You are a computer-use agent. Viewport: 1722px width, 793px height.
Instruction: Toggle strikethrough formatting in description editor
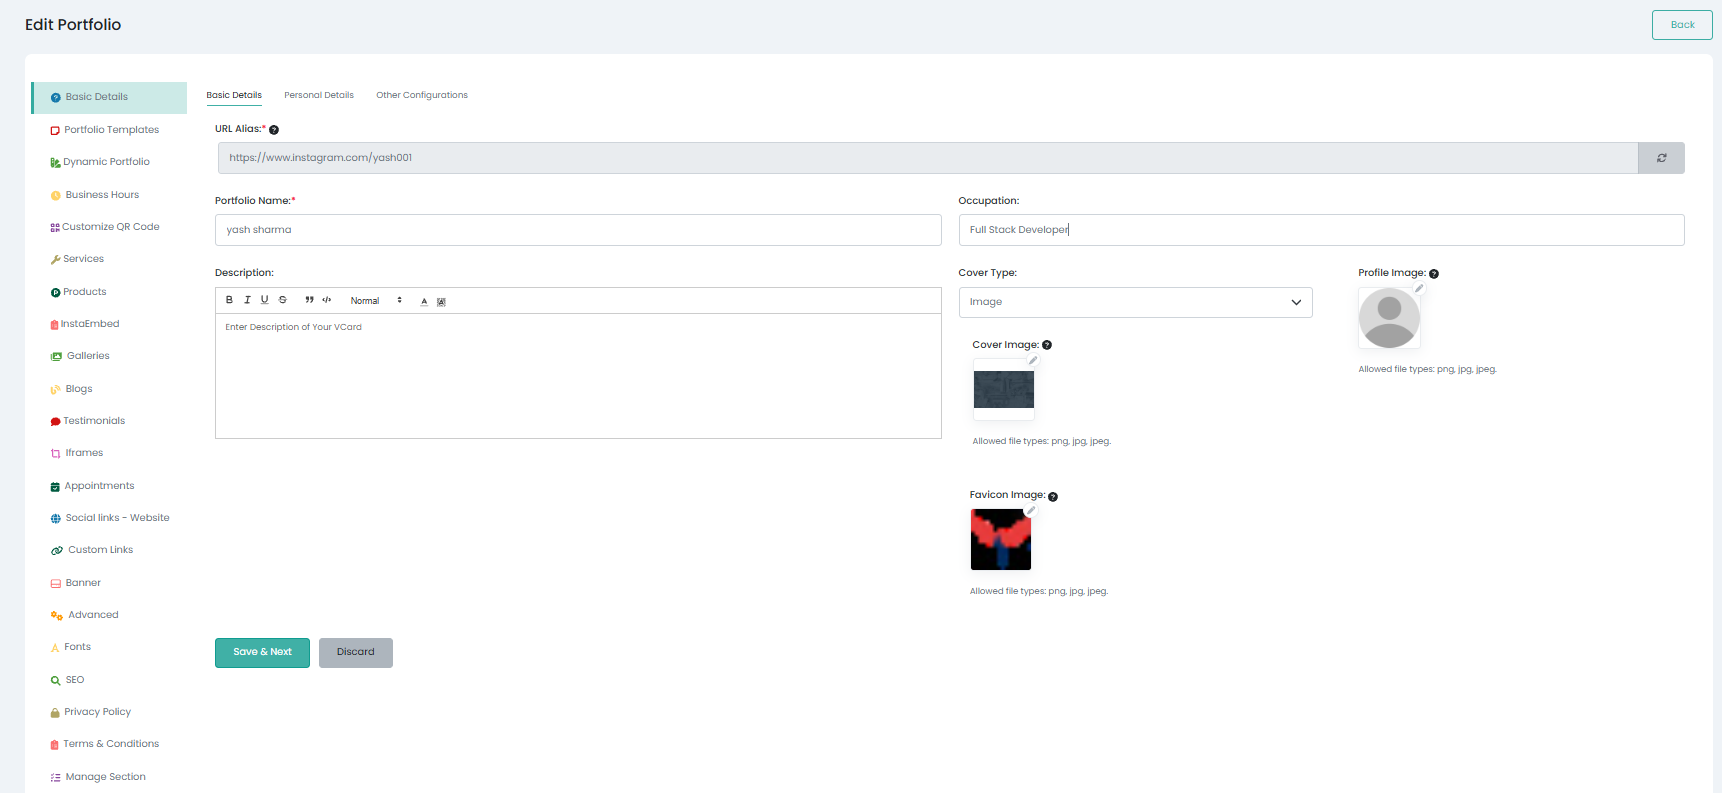283,300
